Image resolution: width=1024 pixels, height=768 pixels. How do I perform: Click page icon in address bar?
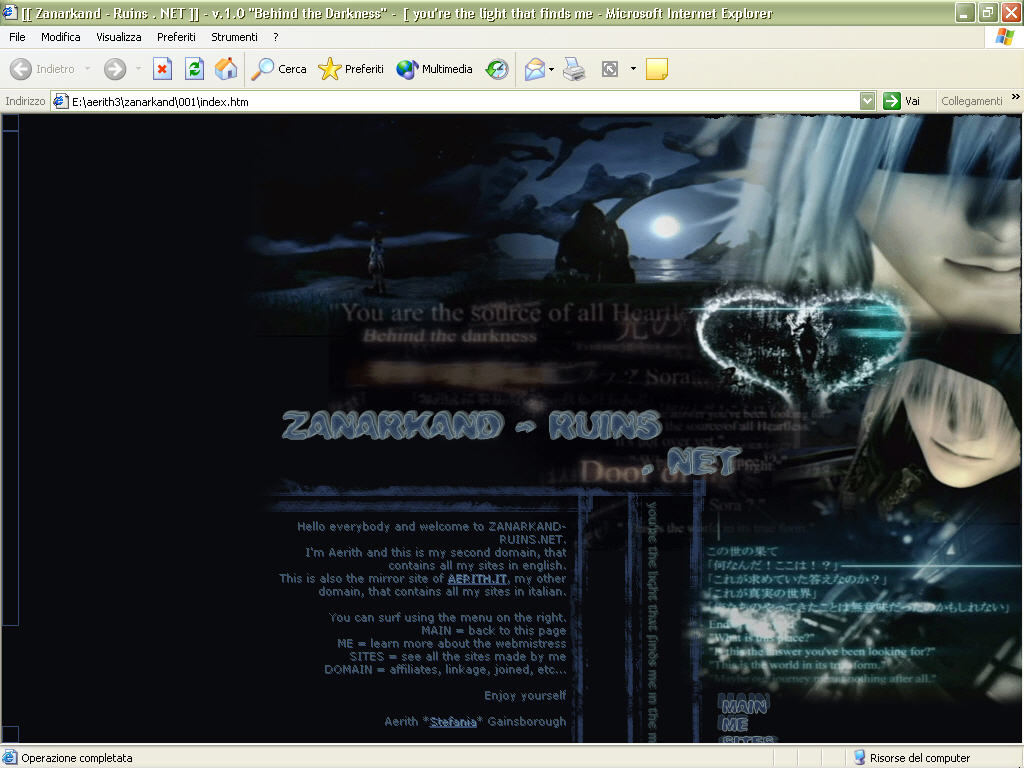[61, 101]
